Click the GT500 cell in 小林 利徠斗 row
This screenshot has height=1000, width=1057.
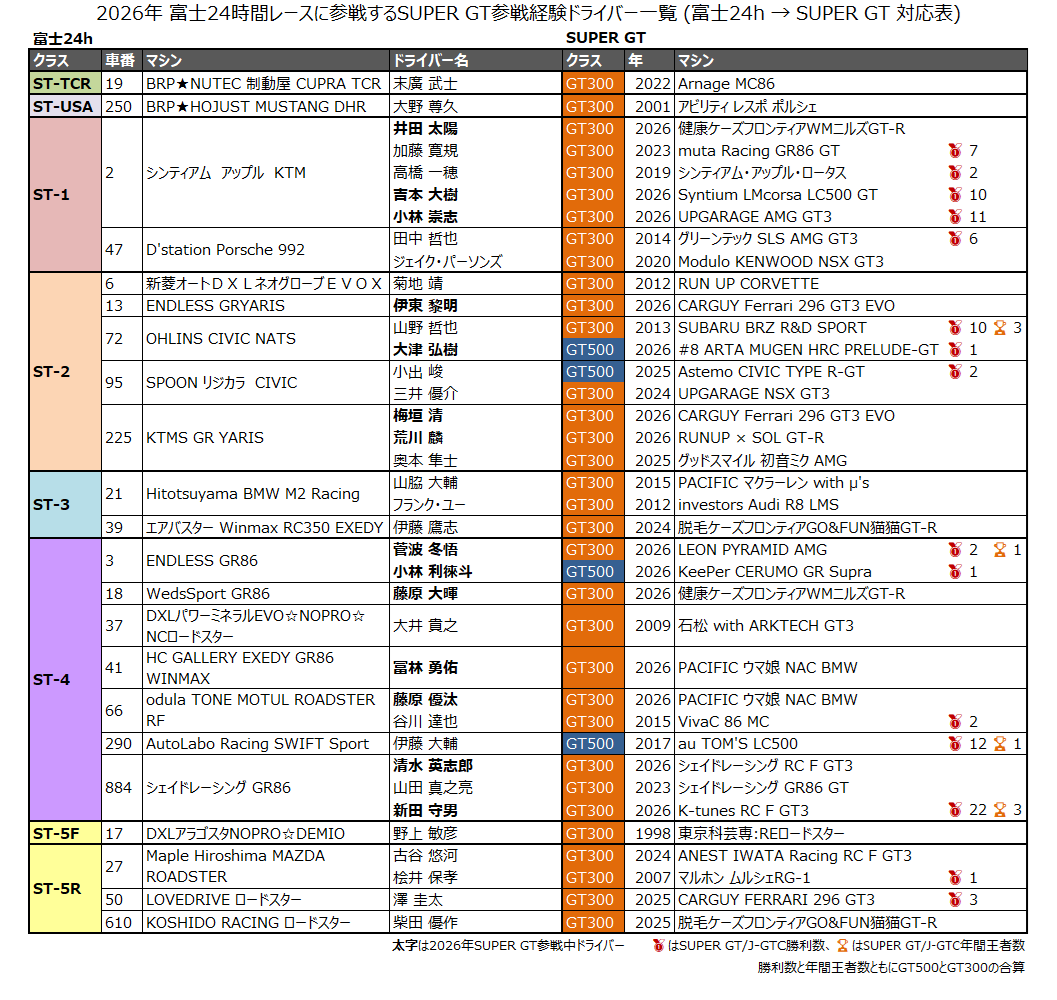tap(593, 572)
